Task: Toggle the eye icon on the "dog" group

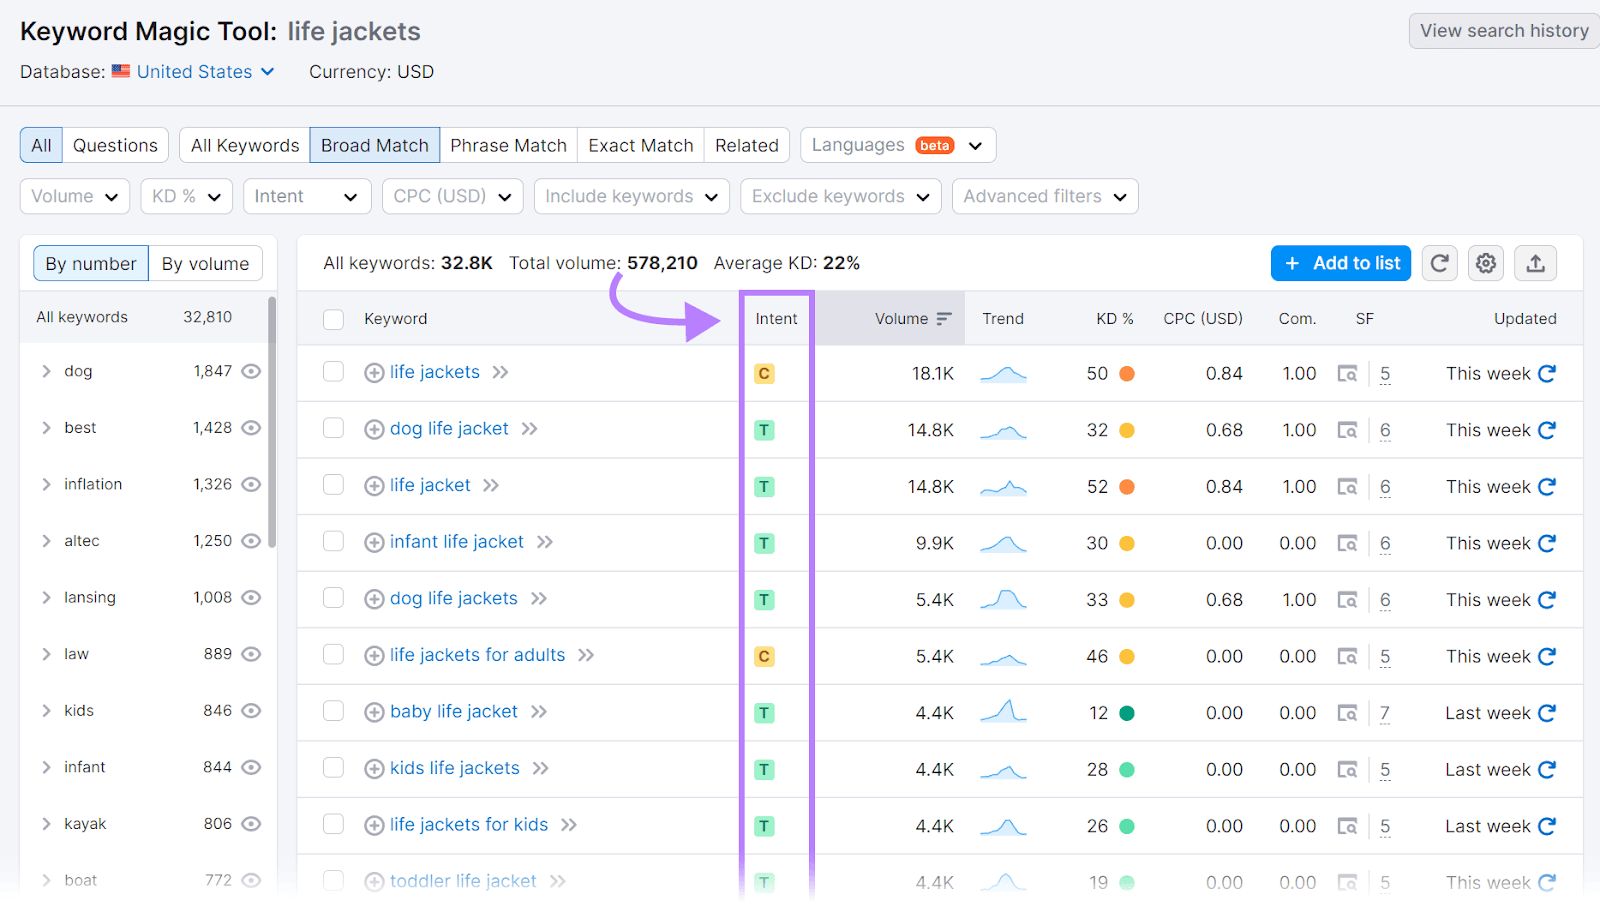Action: pyautogui.click(x=251, y=371)
